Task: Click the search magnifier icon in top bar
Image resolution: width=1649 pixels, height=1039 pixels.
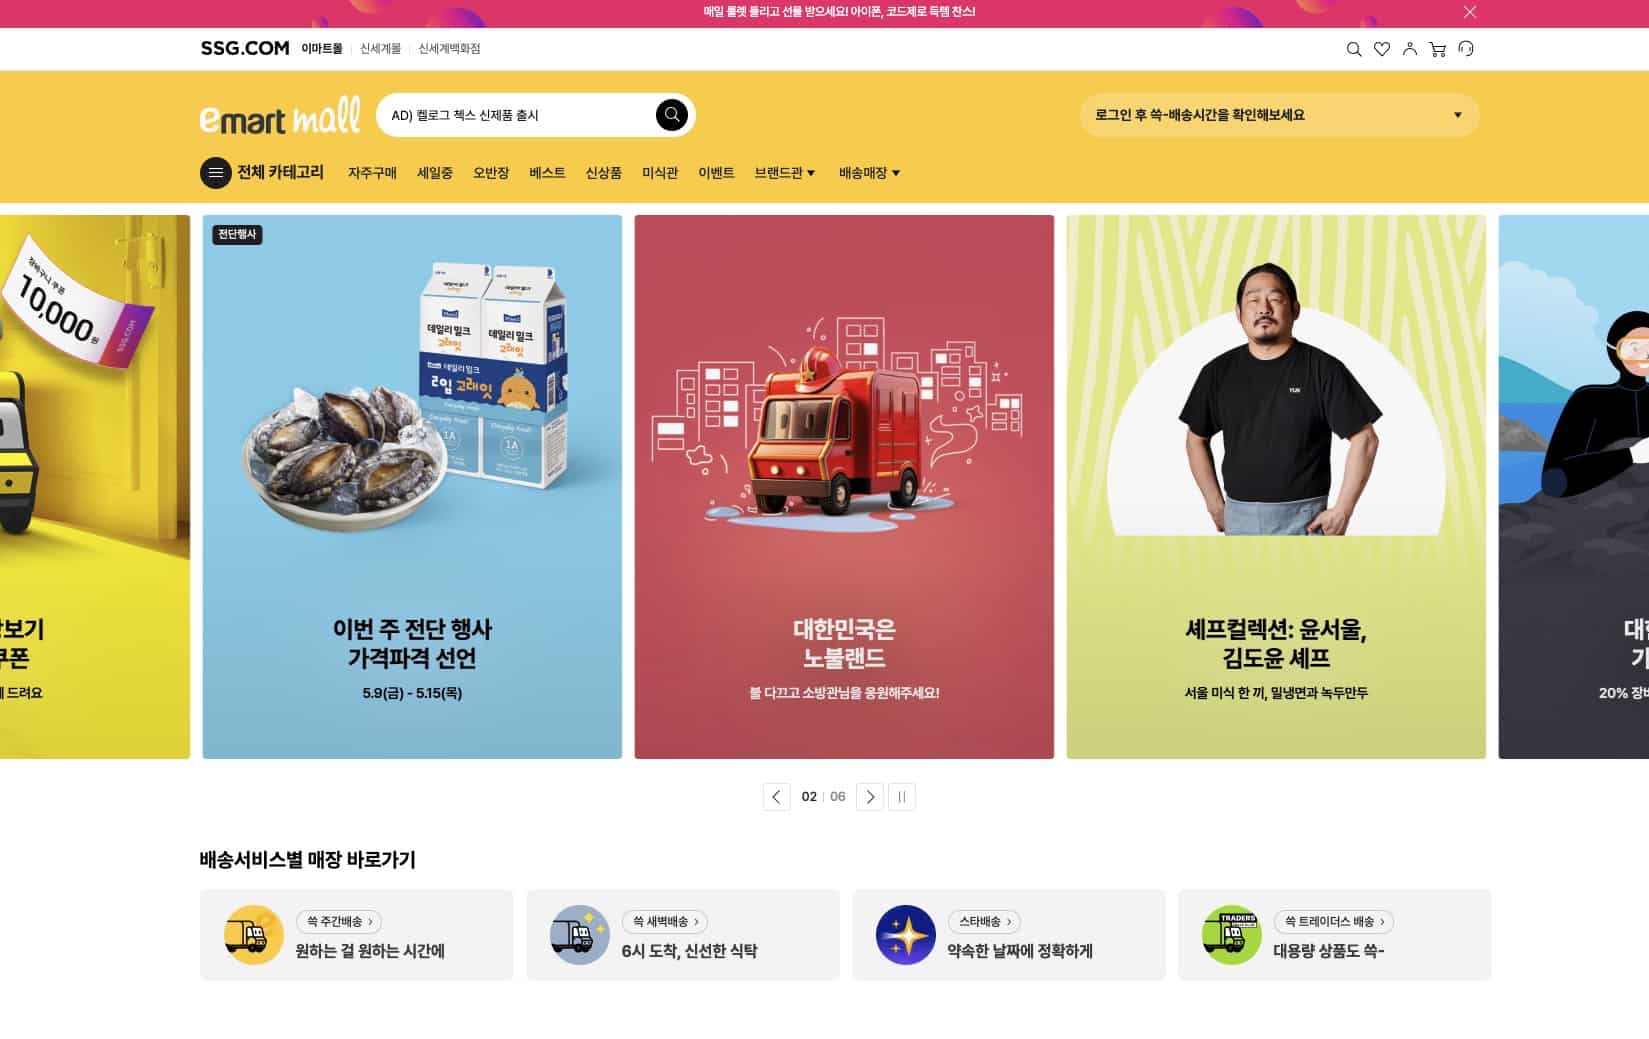Action: point(1354,49)
